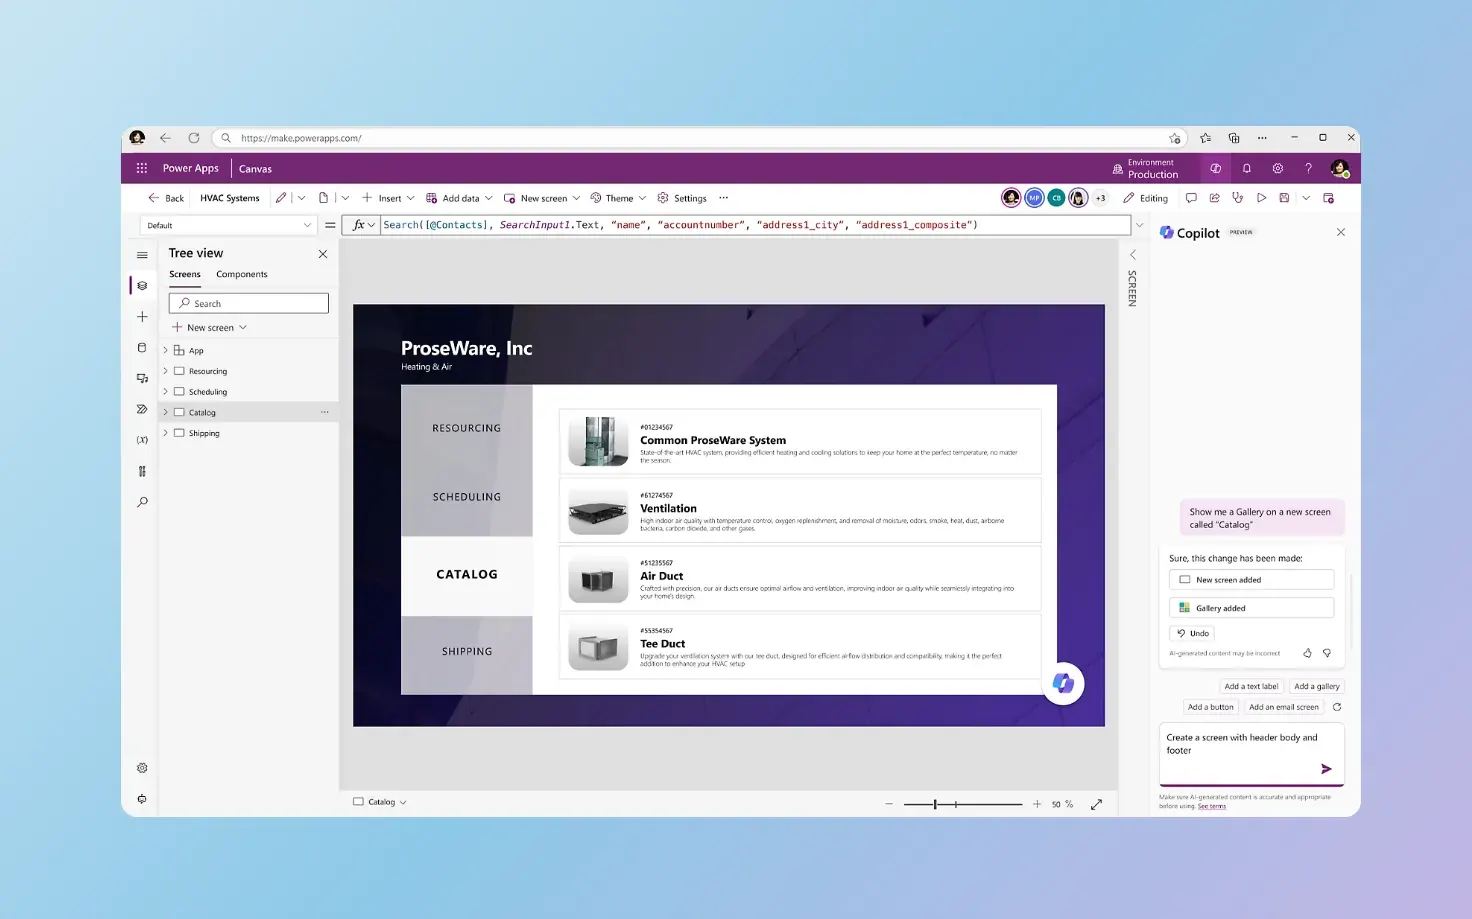The image size is (1472, 919).
Task: Click the thumbs down feedback icon
Action: pos(1327,653)
